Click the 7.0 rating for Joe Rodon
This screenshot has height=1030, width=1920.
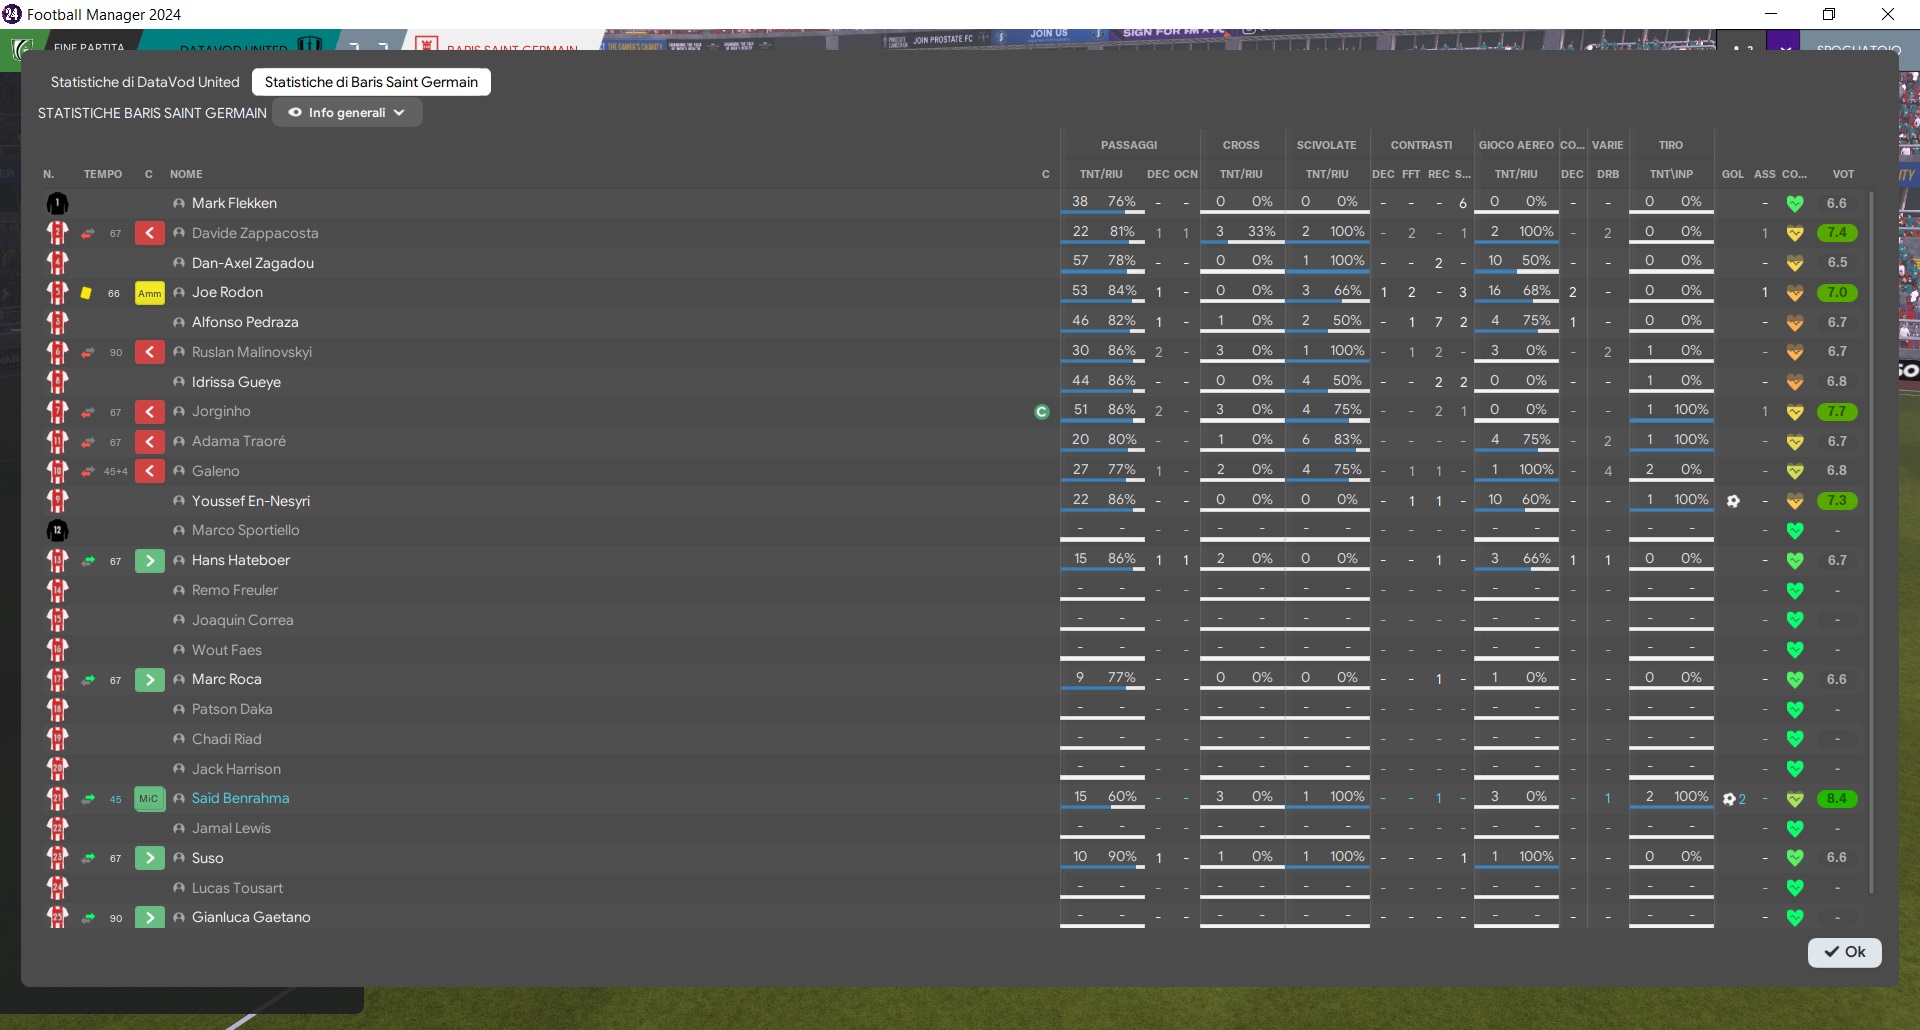(x=1837, y=293)
